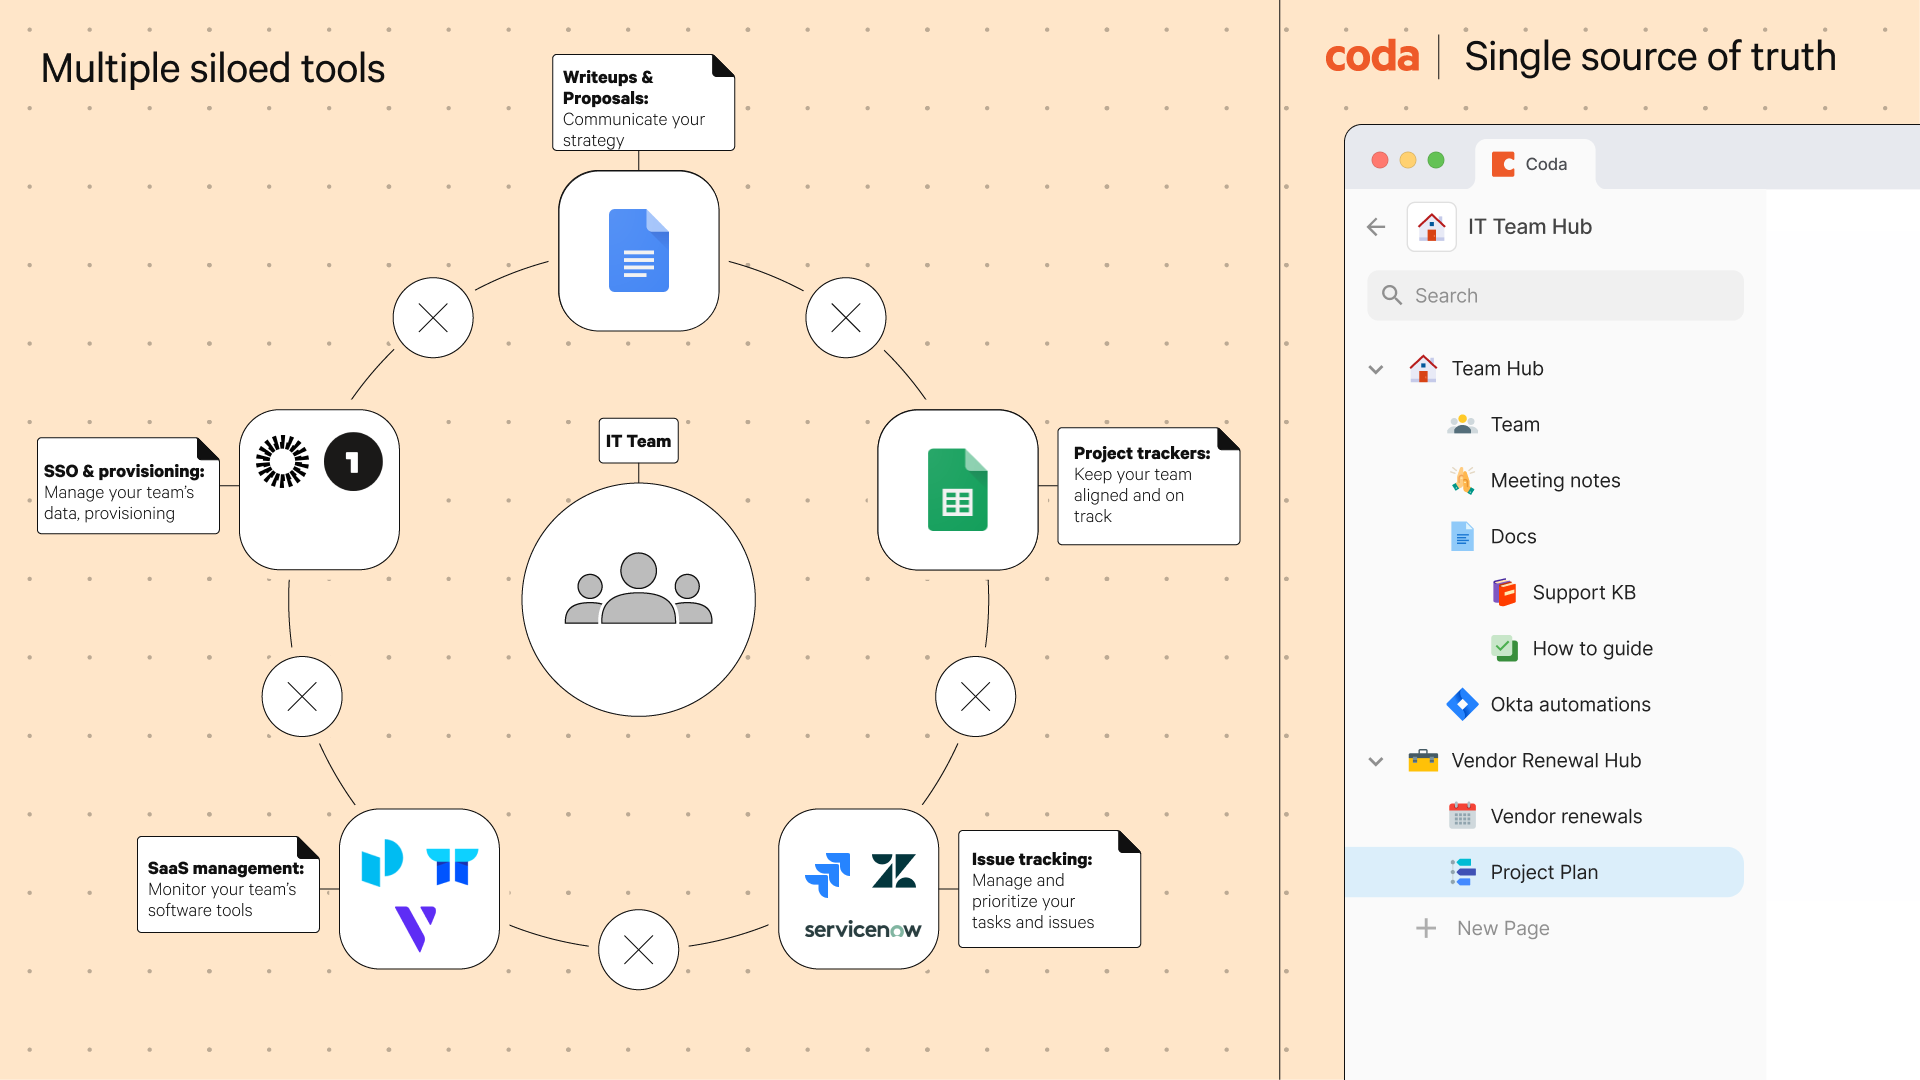This screenshot has width=1920, height=1080.
Task: Click the How to guide checkmark icon
Action: coord(1504,648)
